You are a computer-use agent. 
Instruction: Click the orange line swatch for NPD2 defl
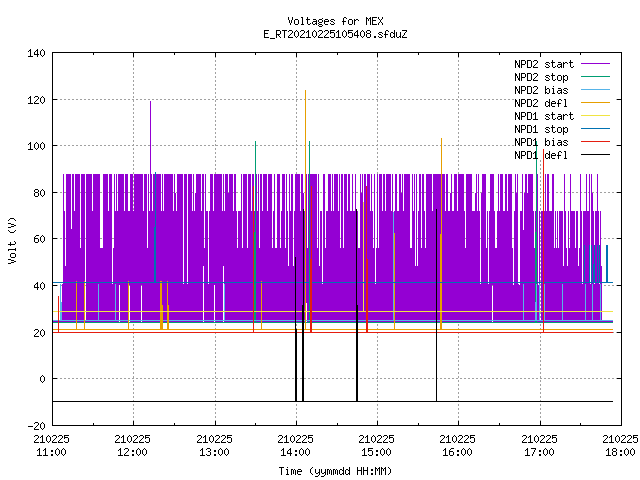coord(596,102)
